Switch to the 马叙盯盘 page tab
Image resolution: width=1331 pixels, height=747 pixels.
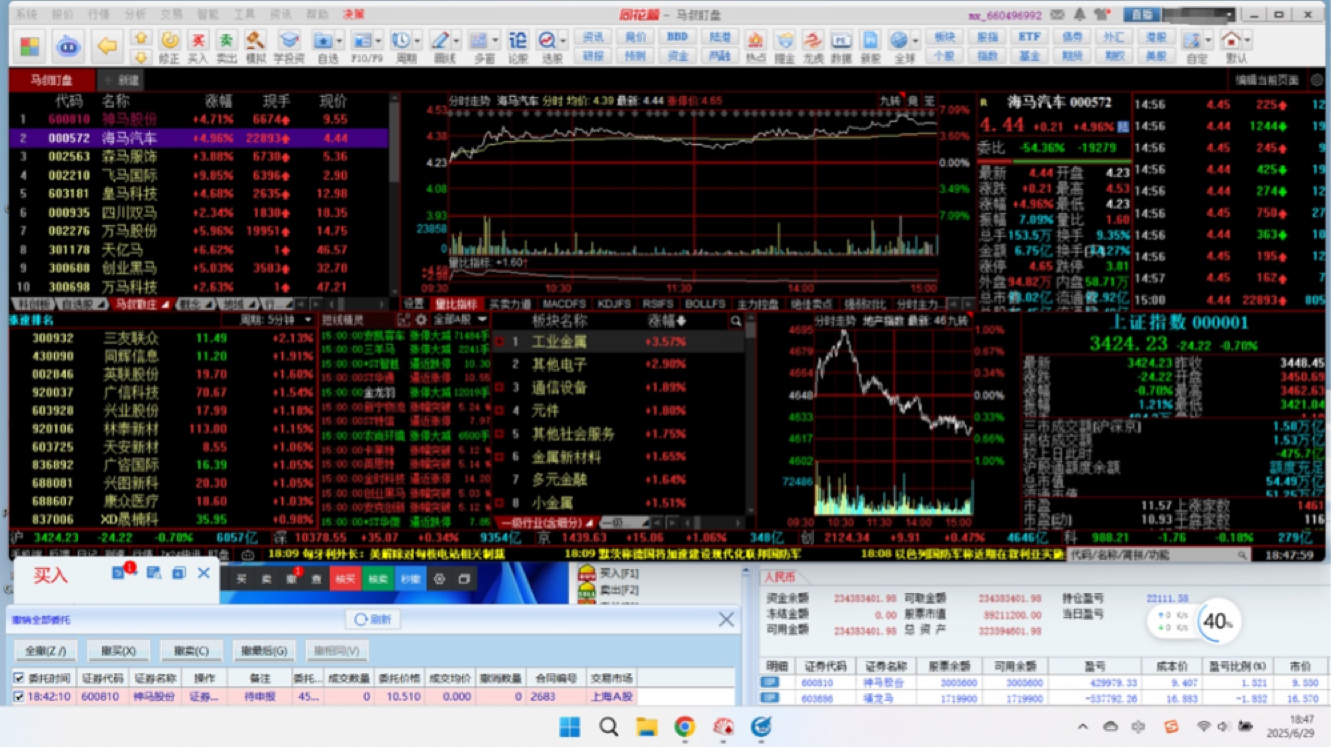click(51, 80)
